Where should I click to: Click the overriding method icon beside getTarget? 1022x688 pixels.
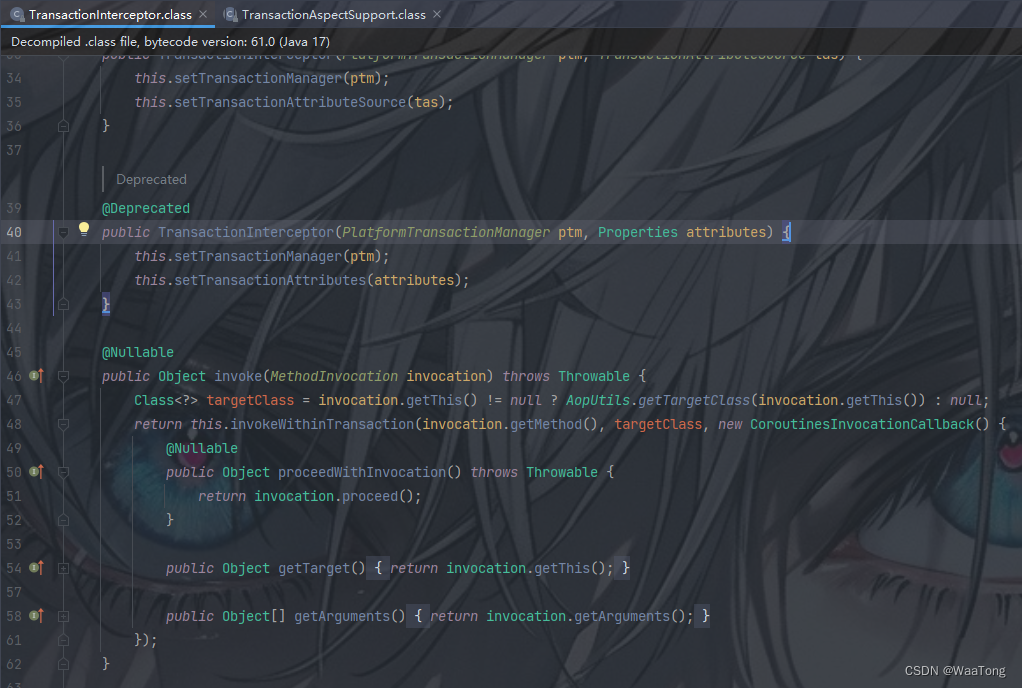click(x=35, y=567)
